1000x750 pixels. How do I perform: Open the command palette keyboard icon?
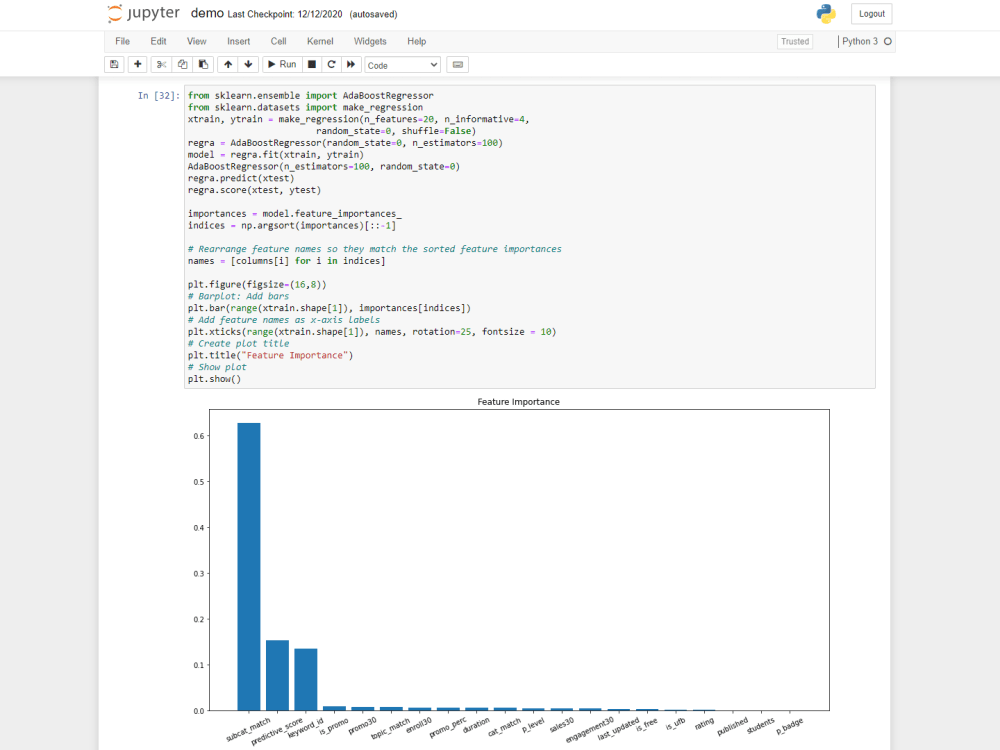[458, 64]
